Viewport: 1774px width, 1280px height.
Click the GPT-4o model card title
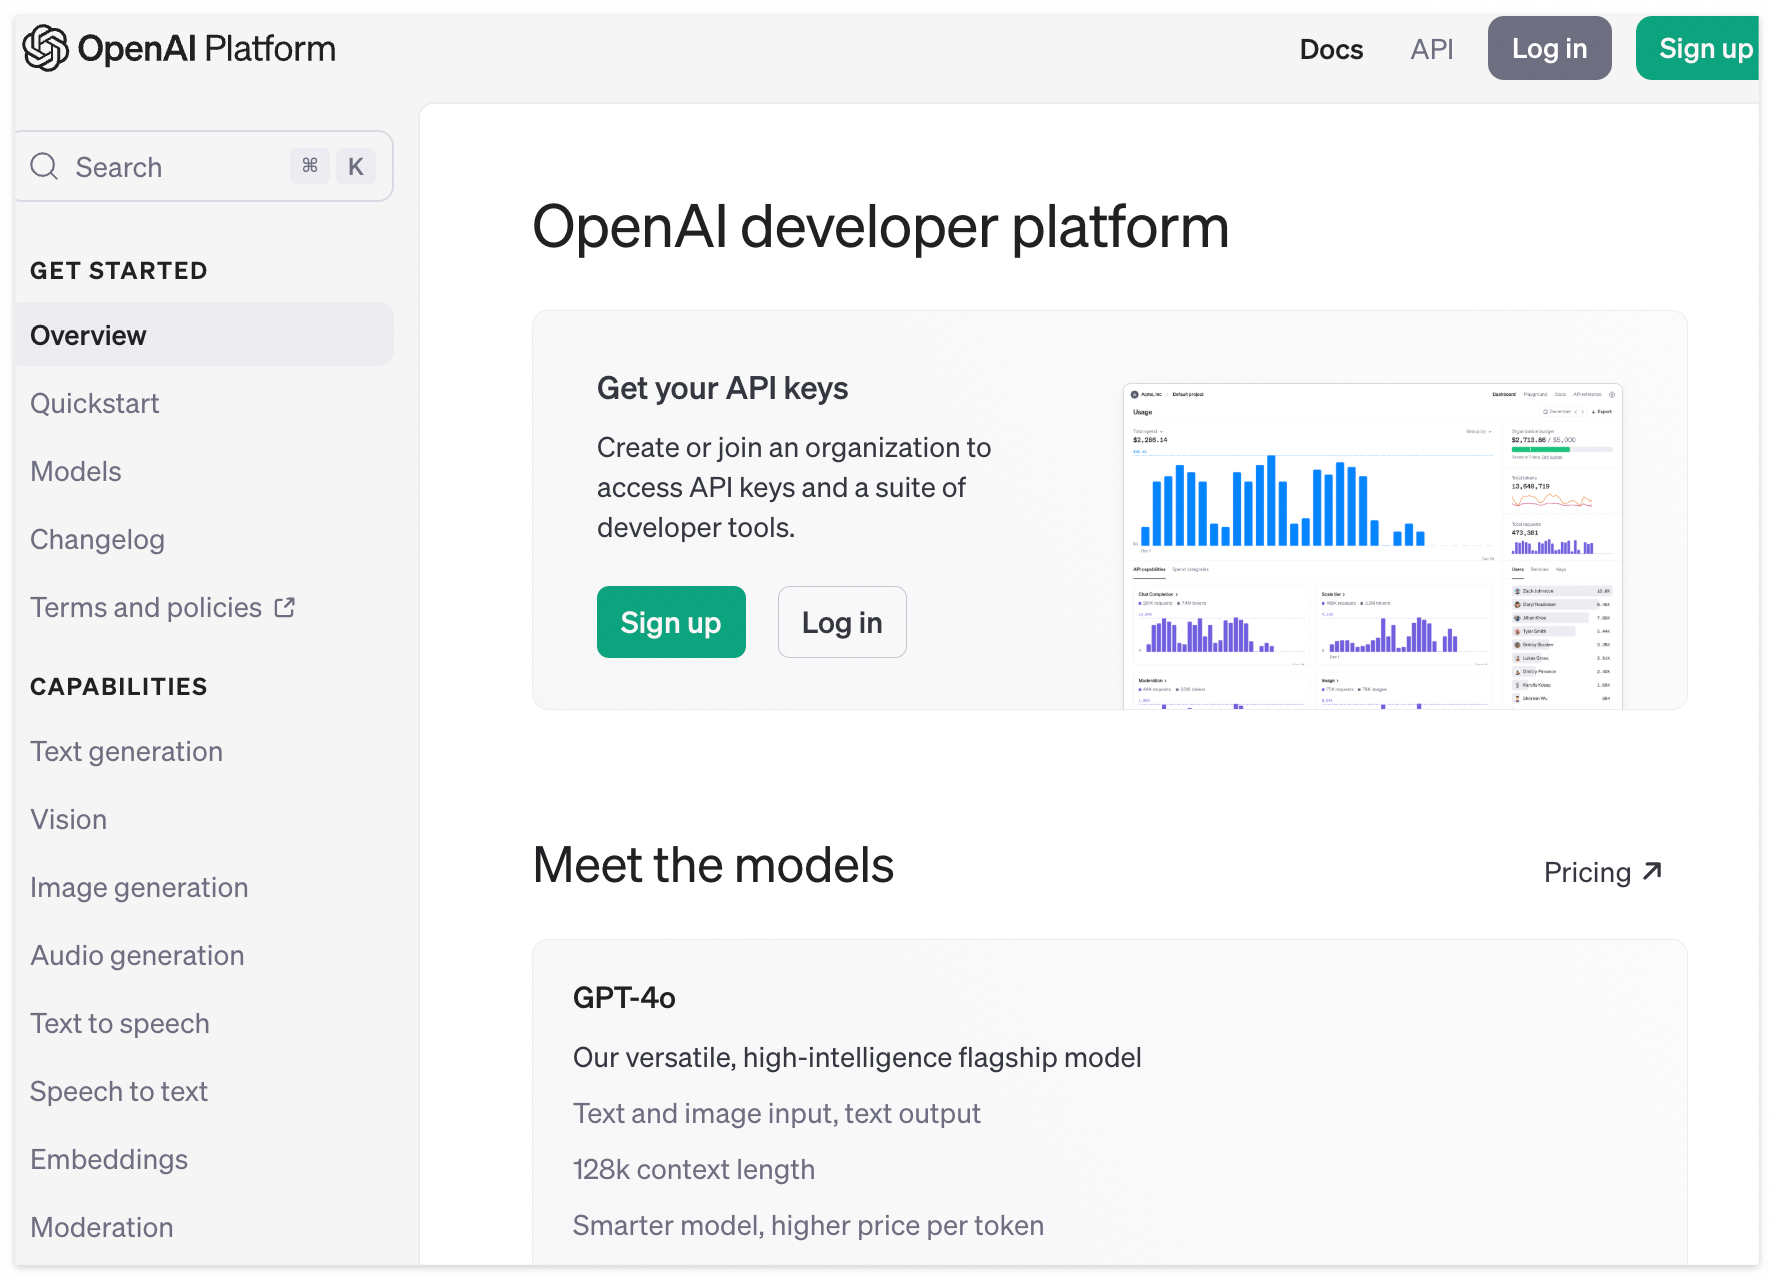pyautogui.click(x=624, y=997)
